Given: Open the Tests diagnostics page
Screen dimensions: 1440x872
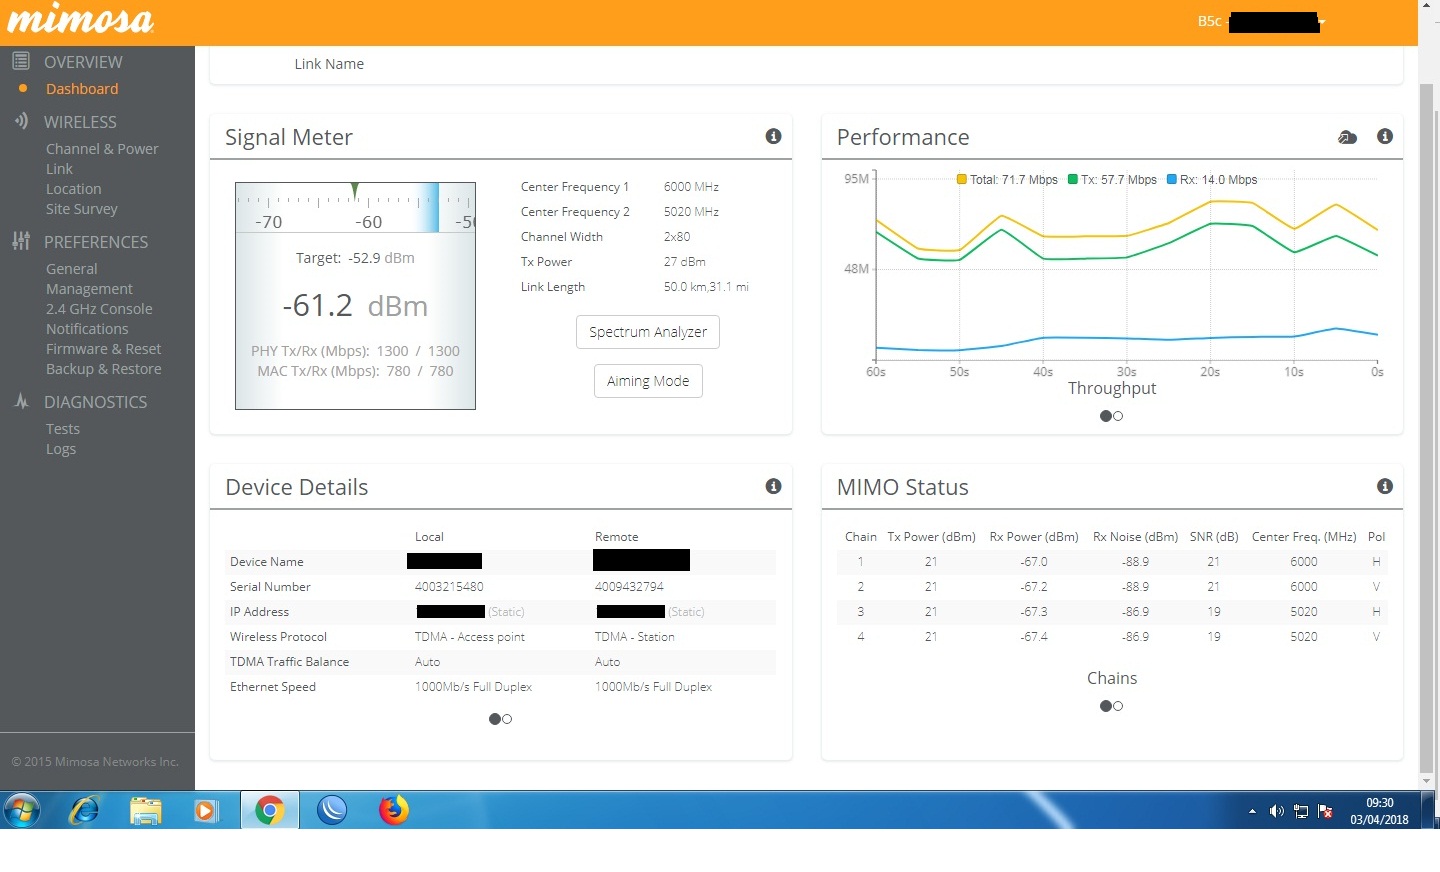Looking at the screenshot, I should [x=63, y=429].
